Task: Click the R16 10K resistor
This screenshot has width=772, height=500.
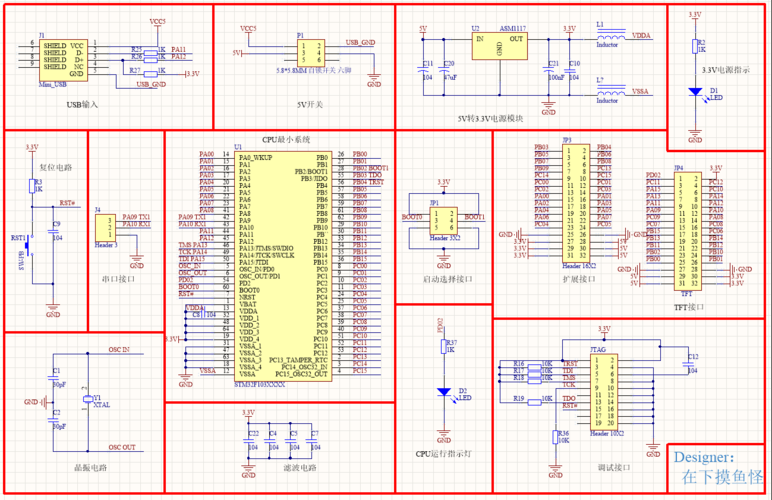Action: 535,367
